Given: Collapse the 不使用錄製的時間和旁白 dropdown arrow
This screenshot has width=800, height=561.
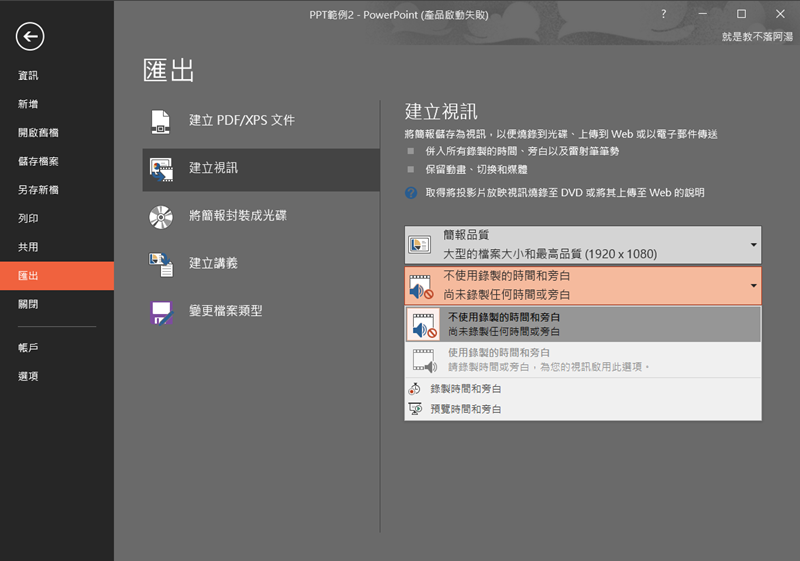Looking at the screenshot, I should tap(753, 285).
